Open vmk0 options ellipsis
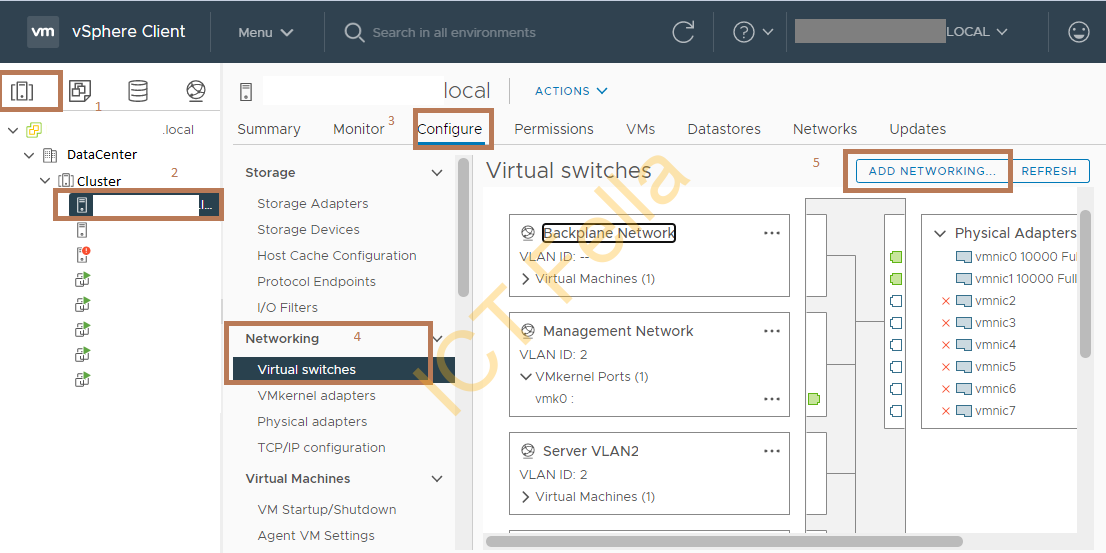The height and width of the screenshot is (553, 1106). [x=772, y=399]
